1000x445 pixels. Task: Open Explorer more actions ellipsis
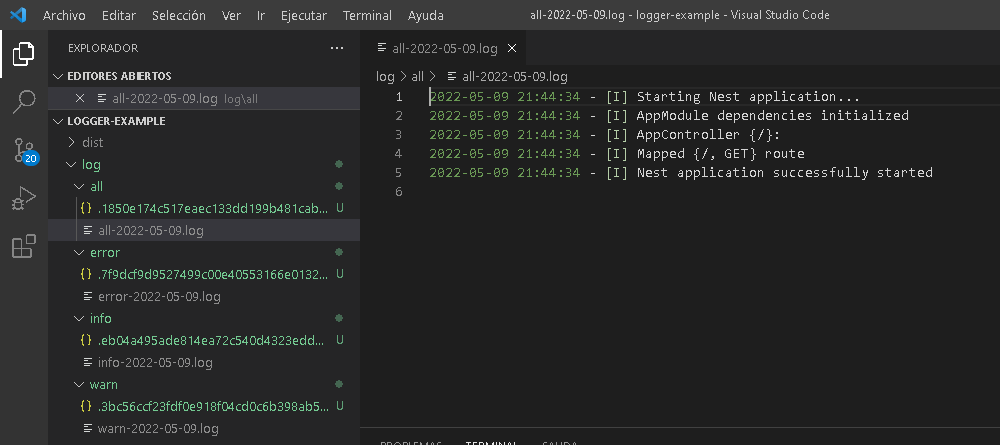click(337, 48)
